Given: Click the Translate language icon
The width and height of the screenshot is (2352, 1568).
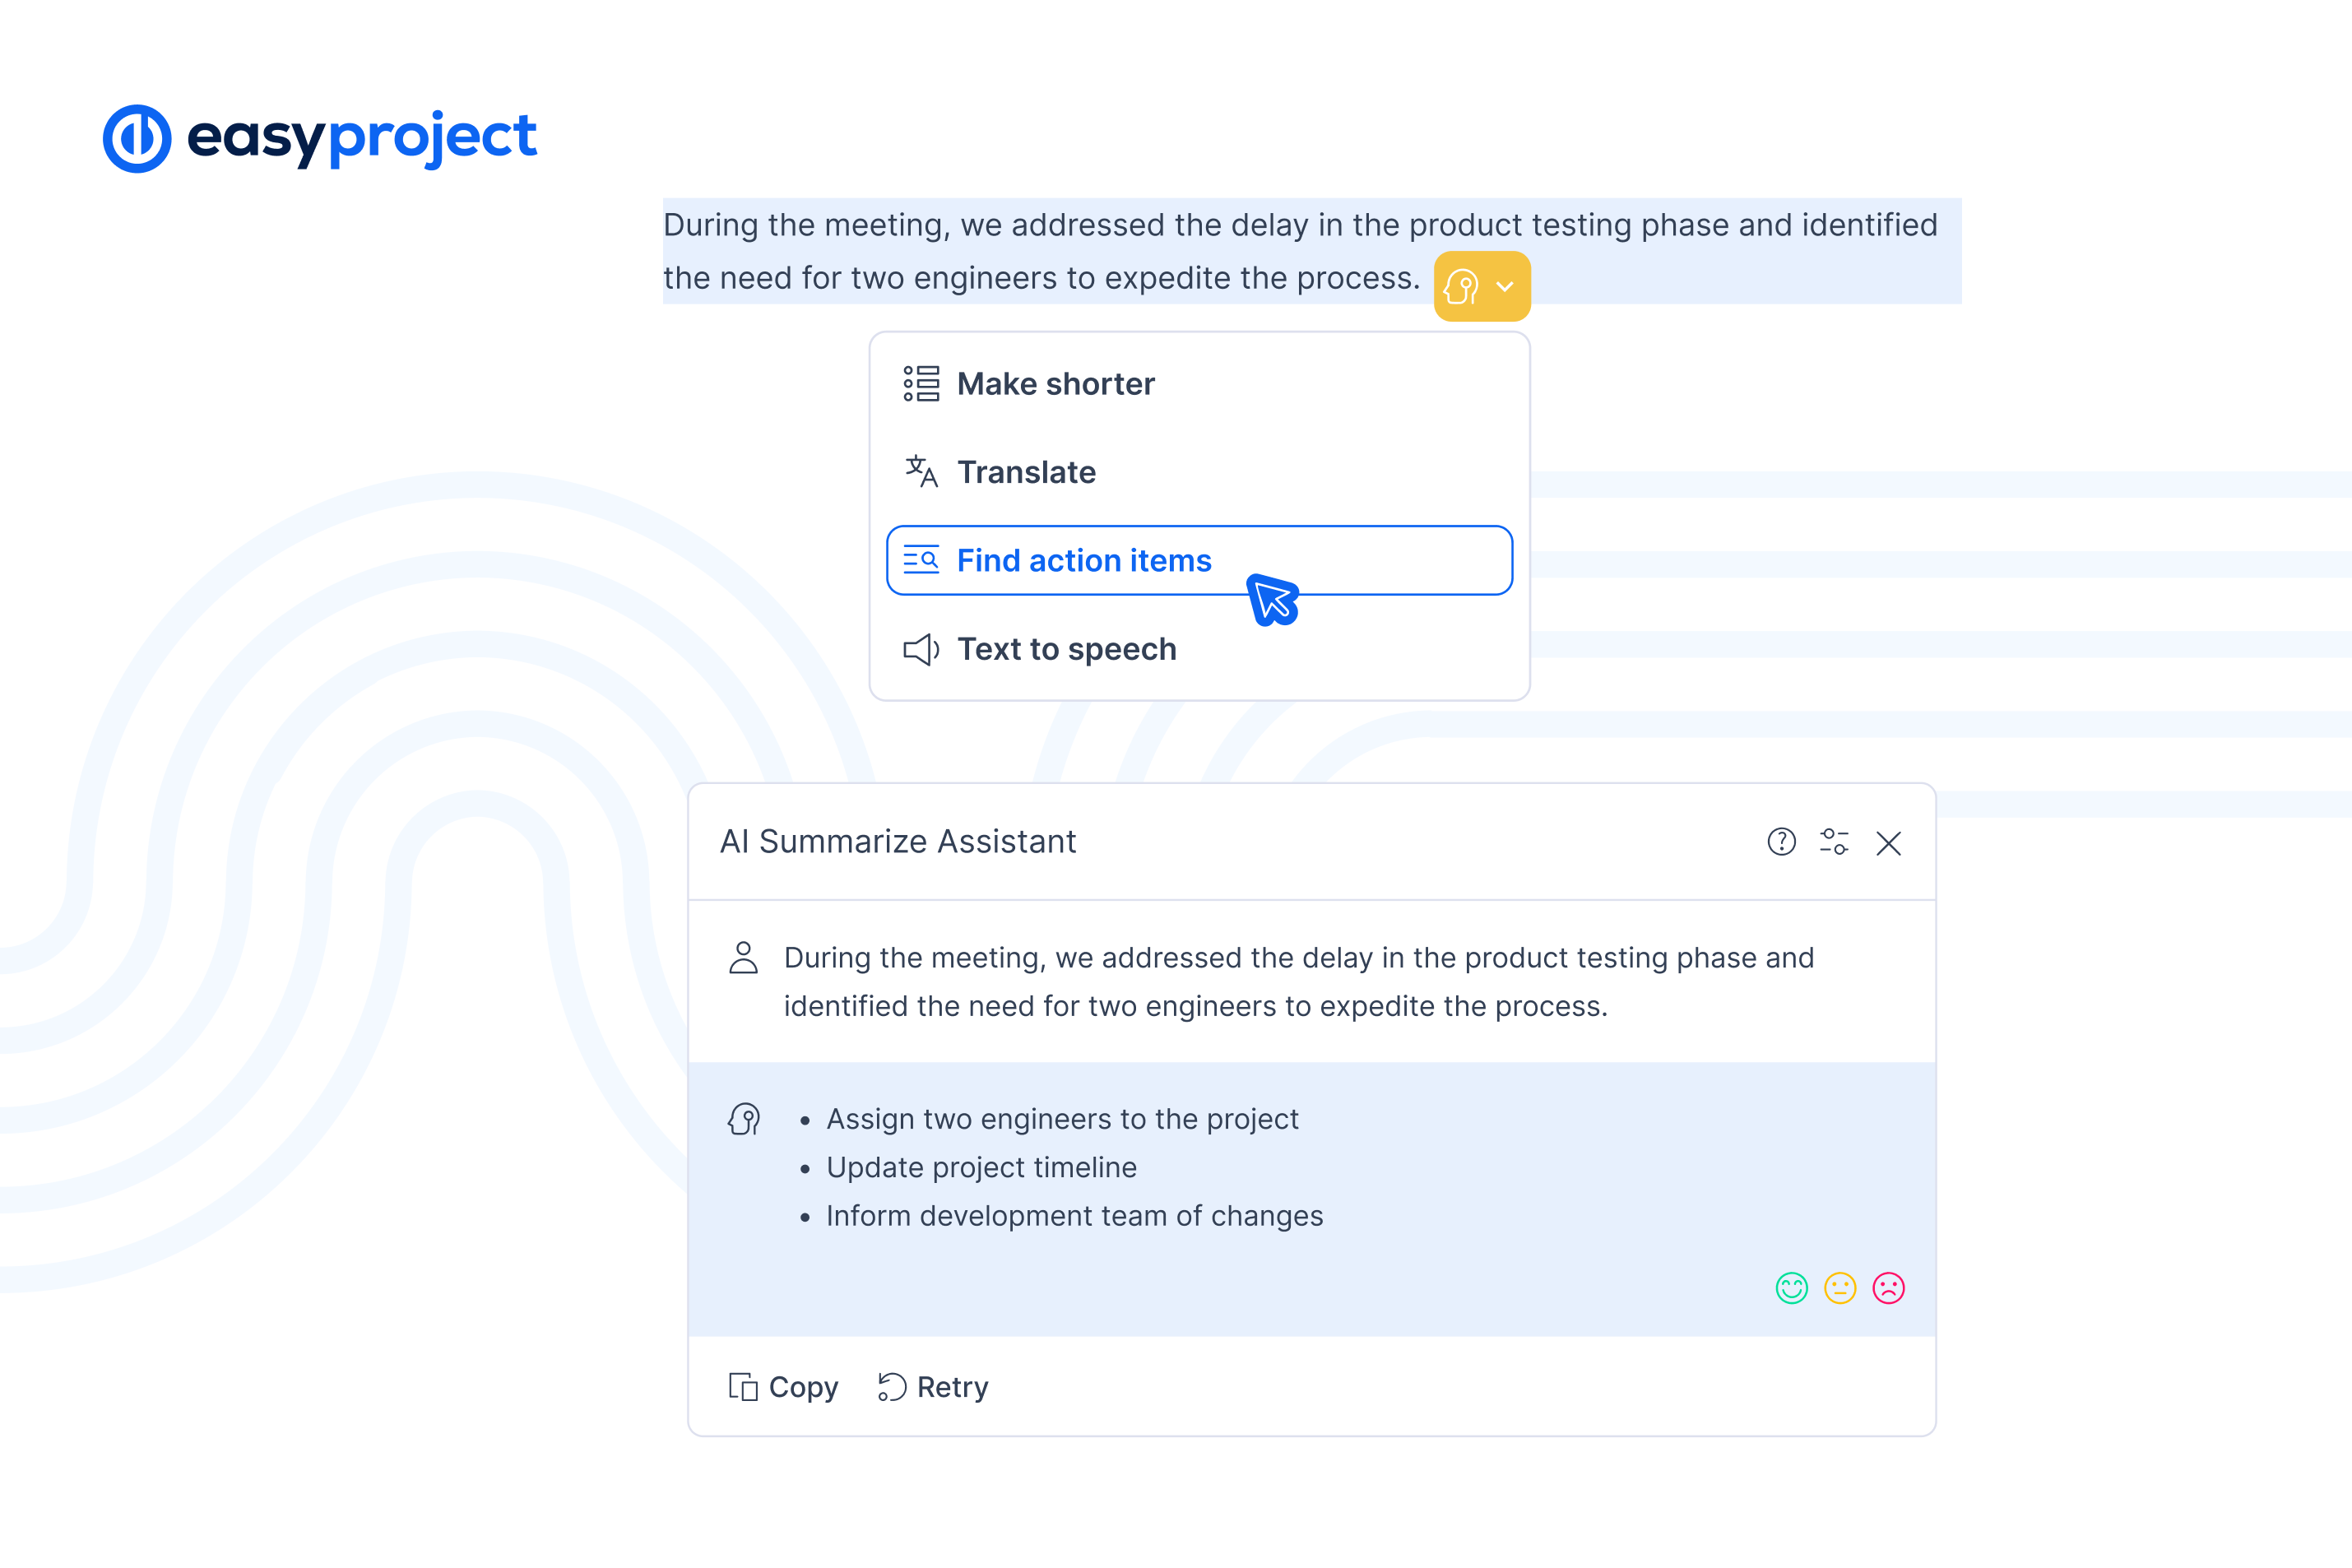Looking at the screenshot, I should pyautogui.click(x=921, y=471).
